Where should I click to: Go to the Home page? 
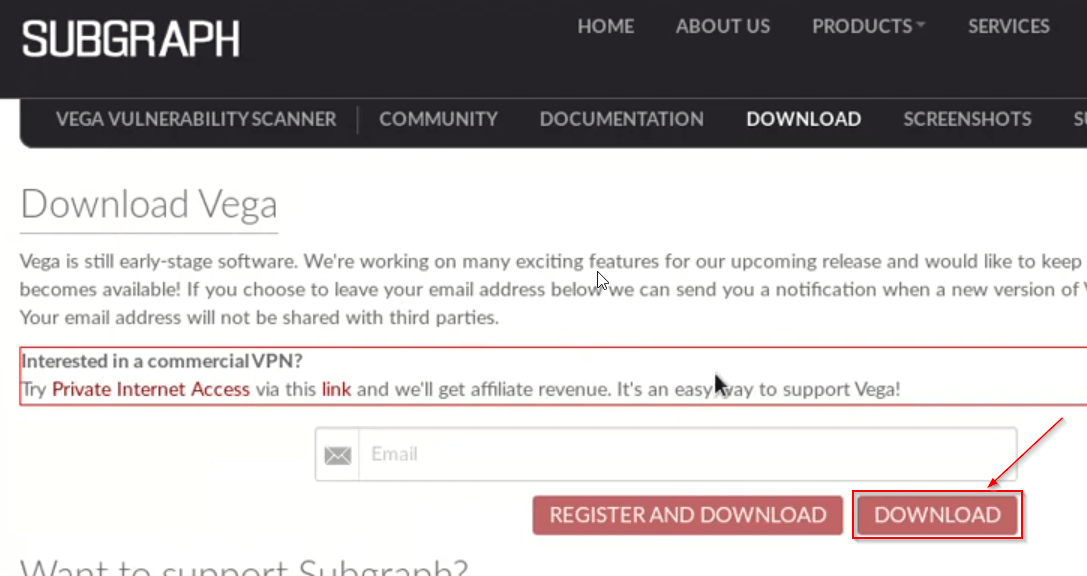coord(605,26)
